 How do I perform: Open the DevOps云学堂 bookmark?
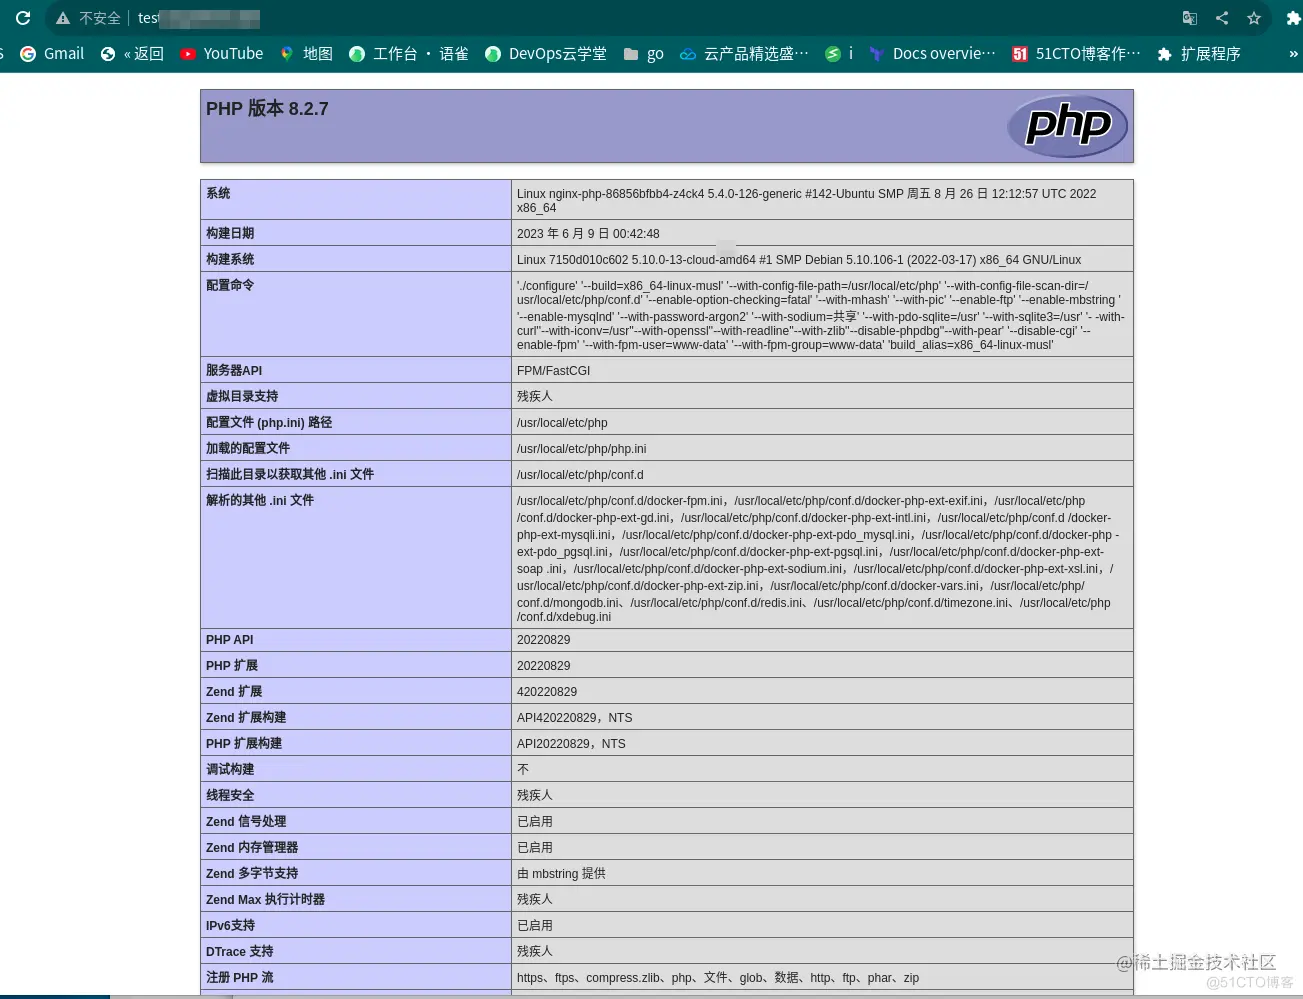pos(546,54)
